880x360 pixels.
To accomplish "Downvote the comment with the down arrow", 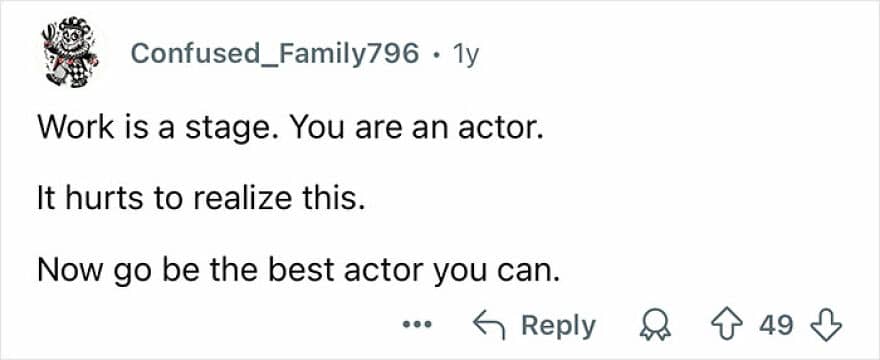I will (x=823, y=325).
